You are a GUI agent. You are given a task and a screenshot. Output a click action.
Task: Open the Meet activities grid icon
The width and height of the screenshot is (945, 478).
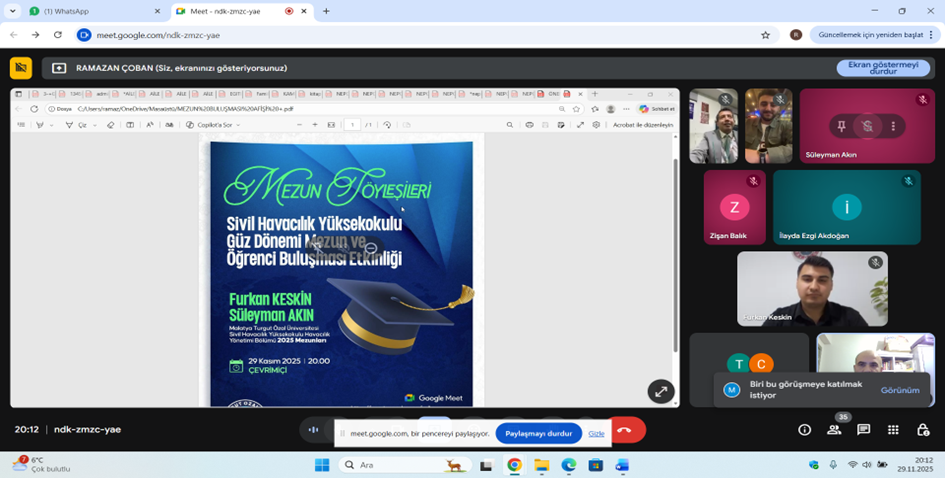(893, 430)
